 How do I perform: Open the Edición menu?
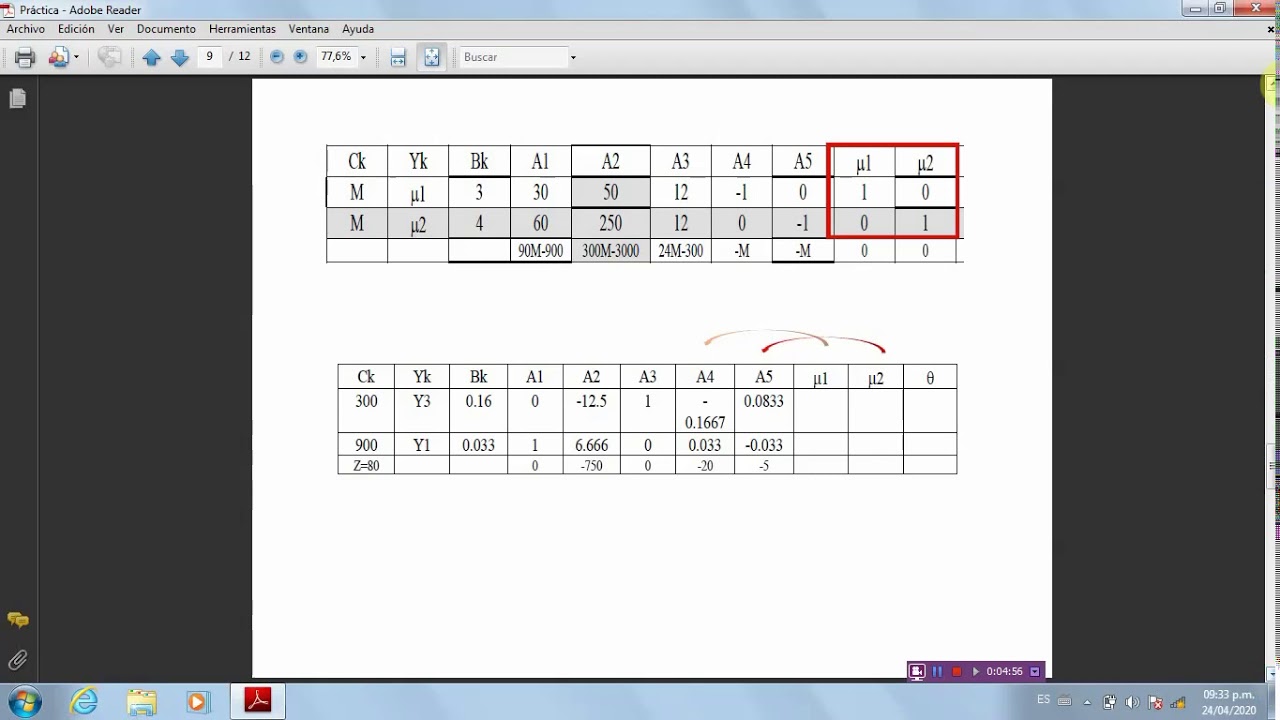point(76,29)
